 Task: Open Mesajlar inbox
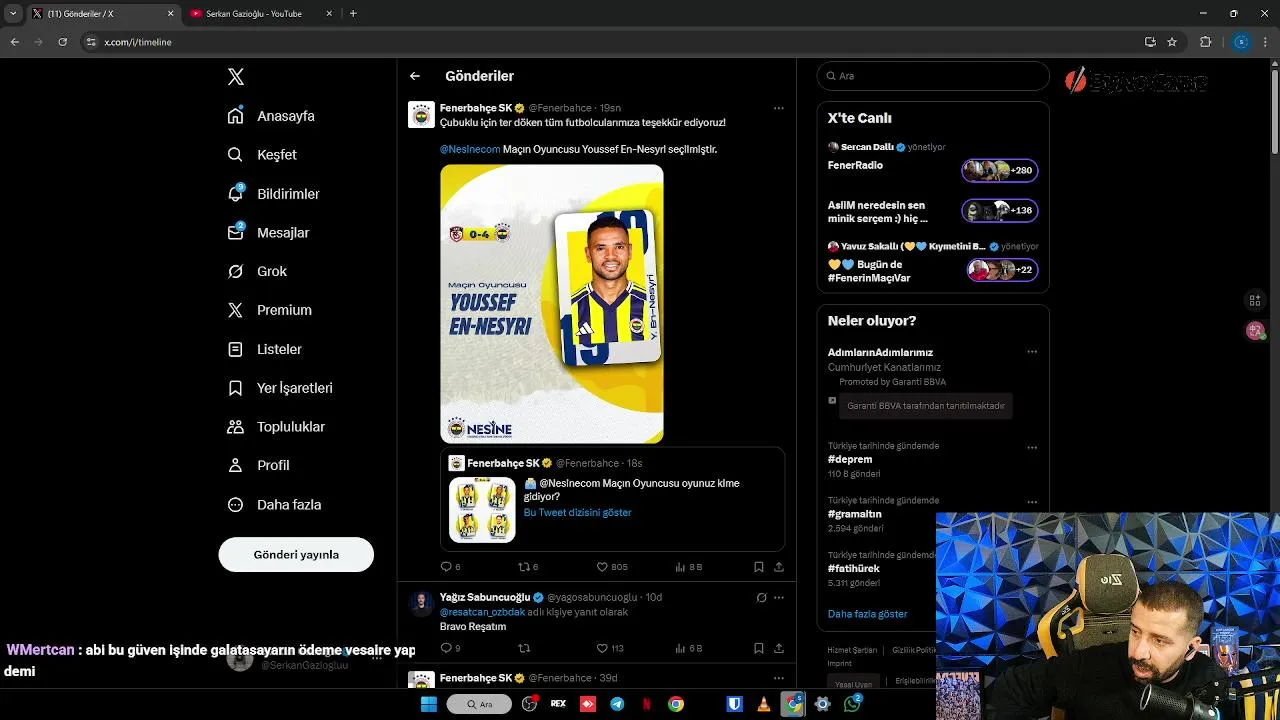point(268,233)
